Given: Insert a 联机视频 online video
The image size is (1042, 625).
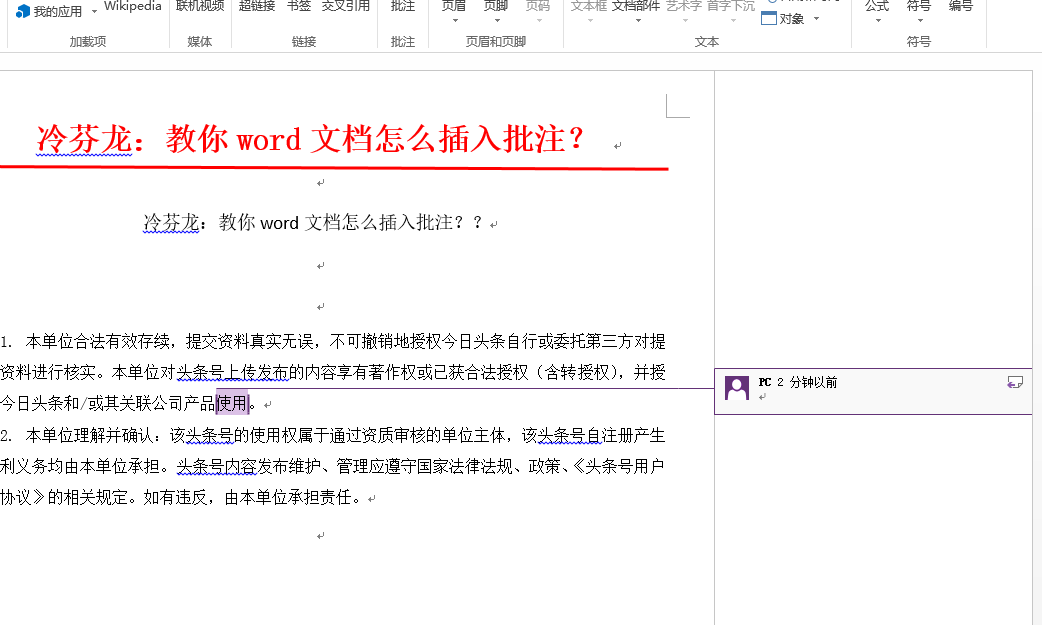Looking at the screenshot, I should [x=200, y=6].
